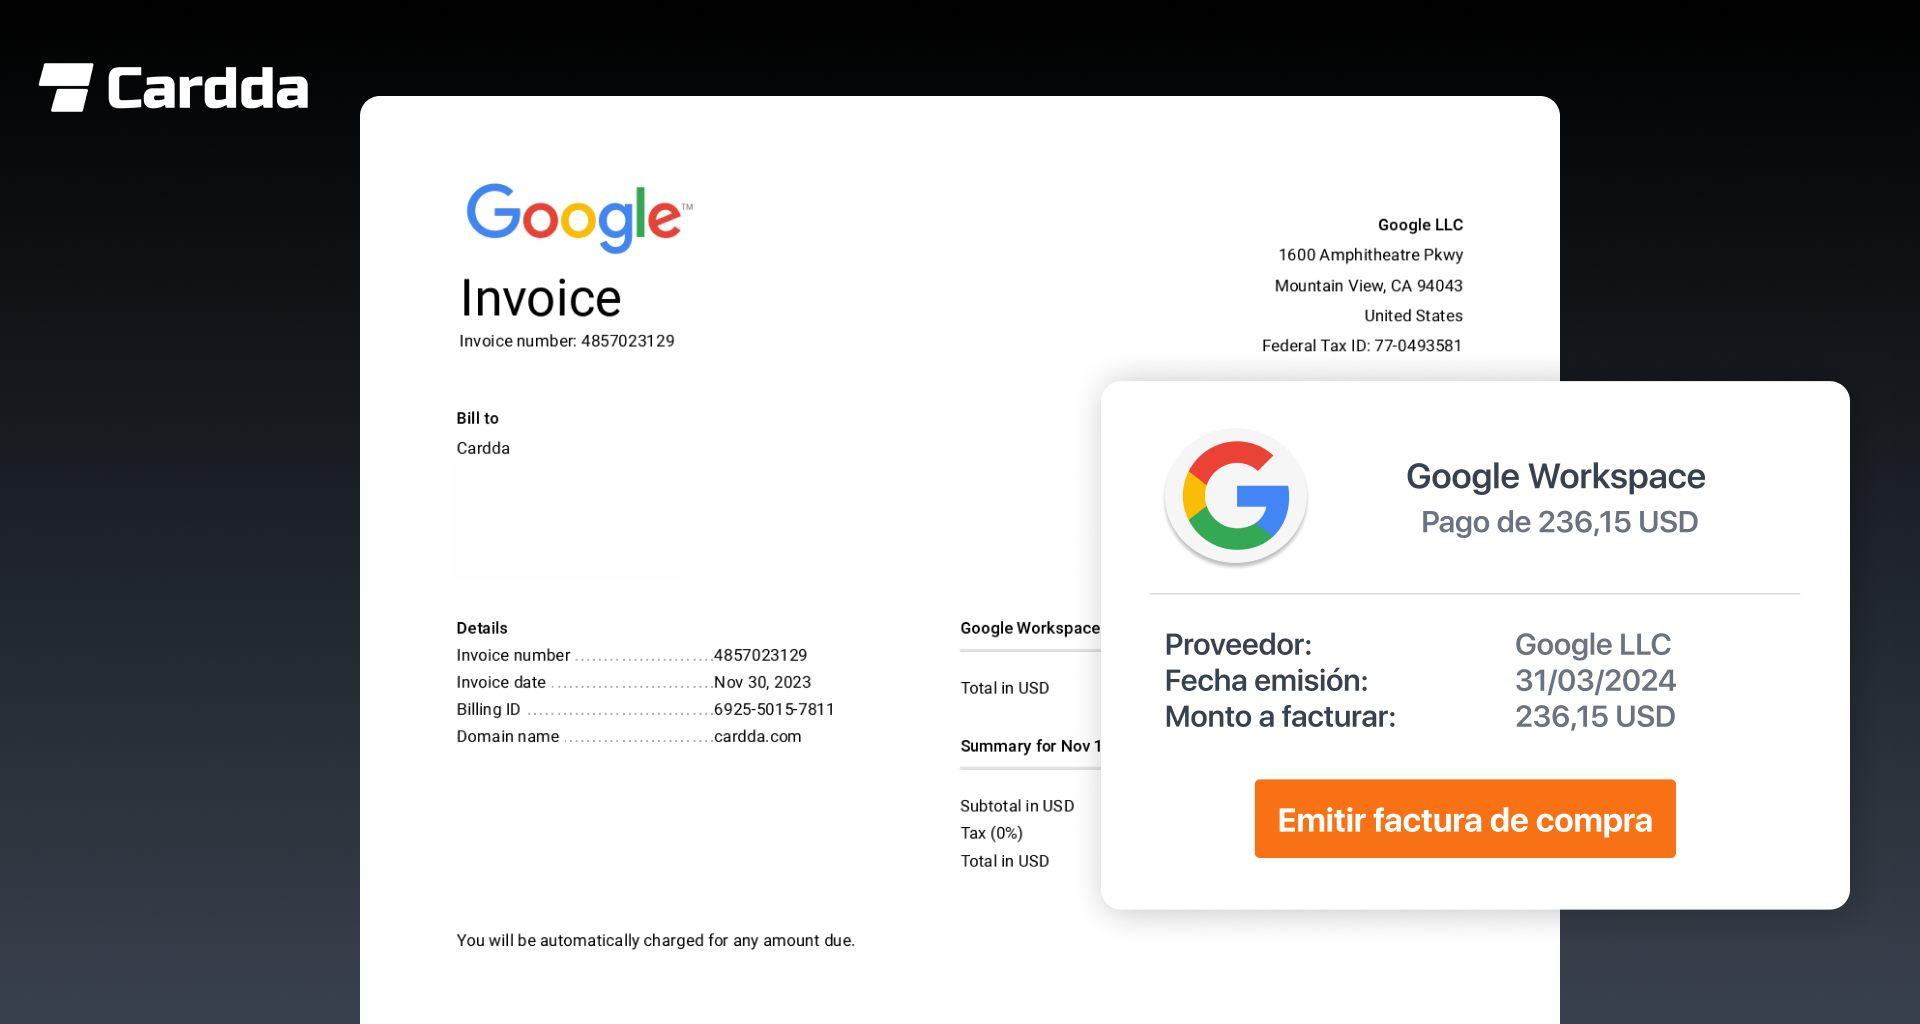Viewport: 1920px width, 1024px height.
Task: Click the round Google G icon
Action: click(x=1236, y=496)
